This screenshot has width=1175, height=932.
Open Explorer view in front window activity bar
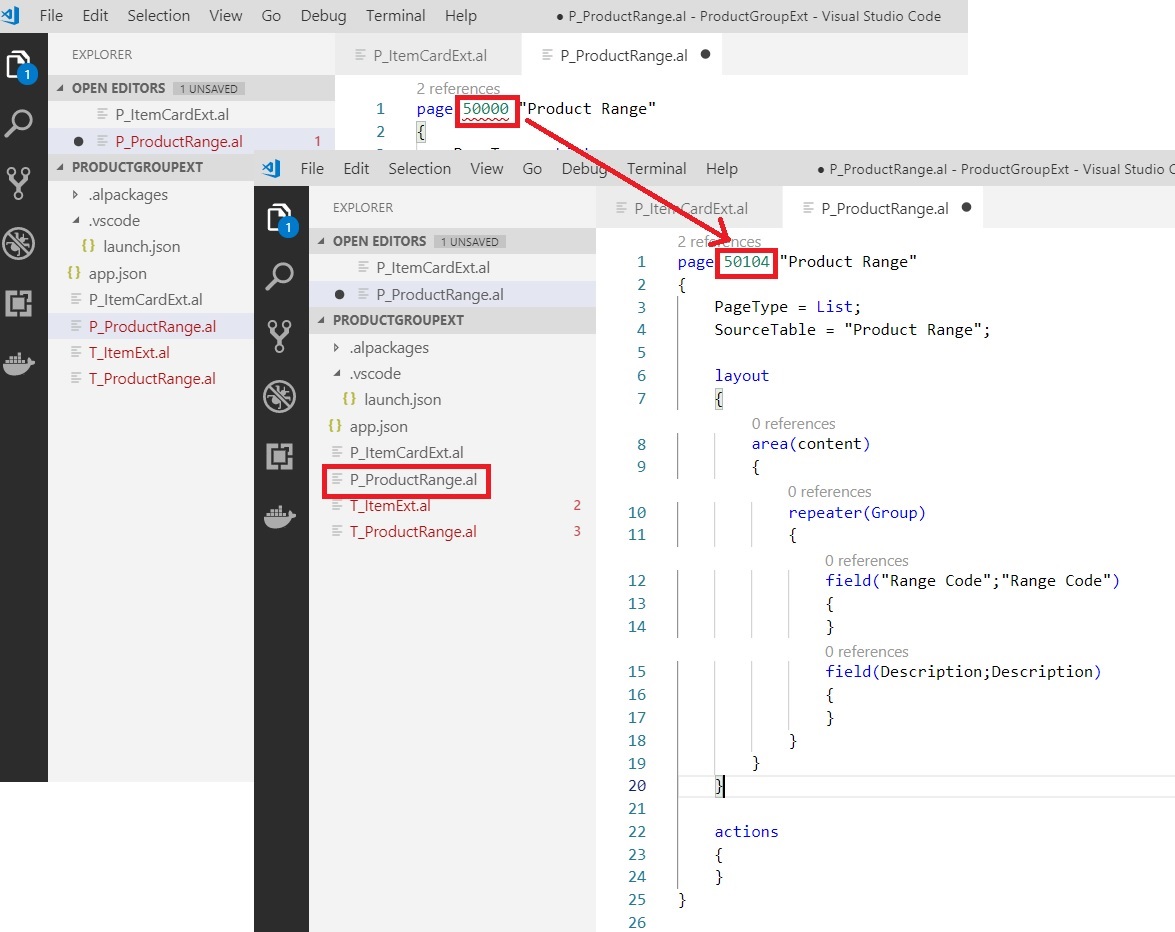(280, 219)
